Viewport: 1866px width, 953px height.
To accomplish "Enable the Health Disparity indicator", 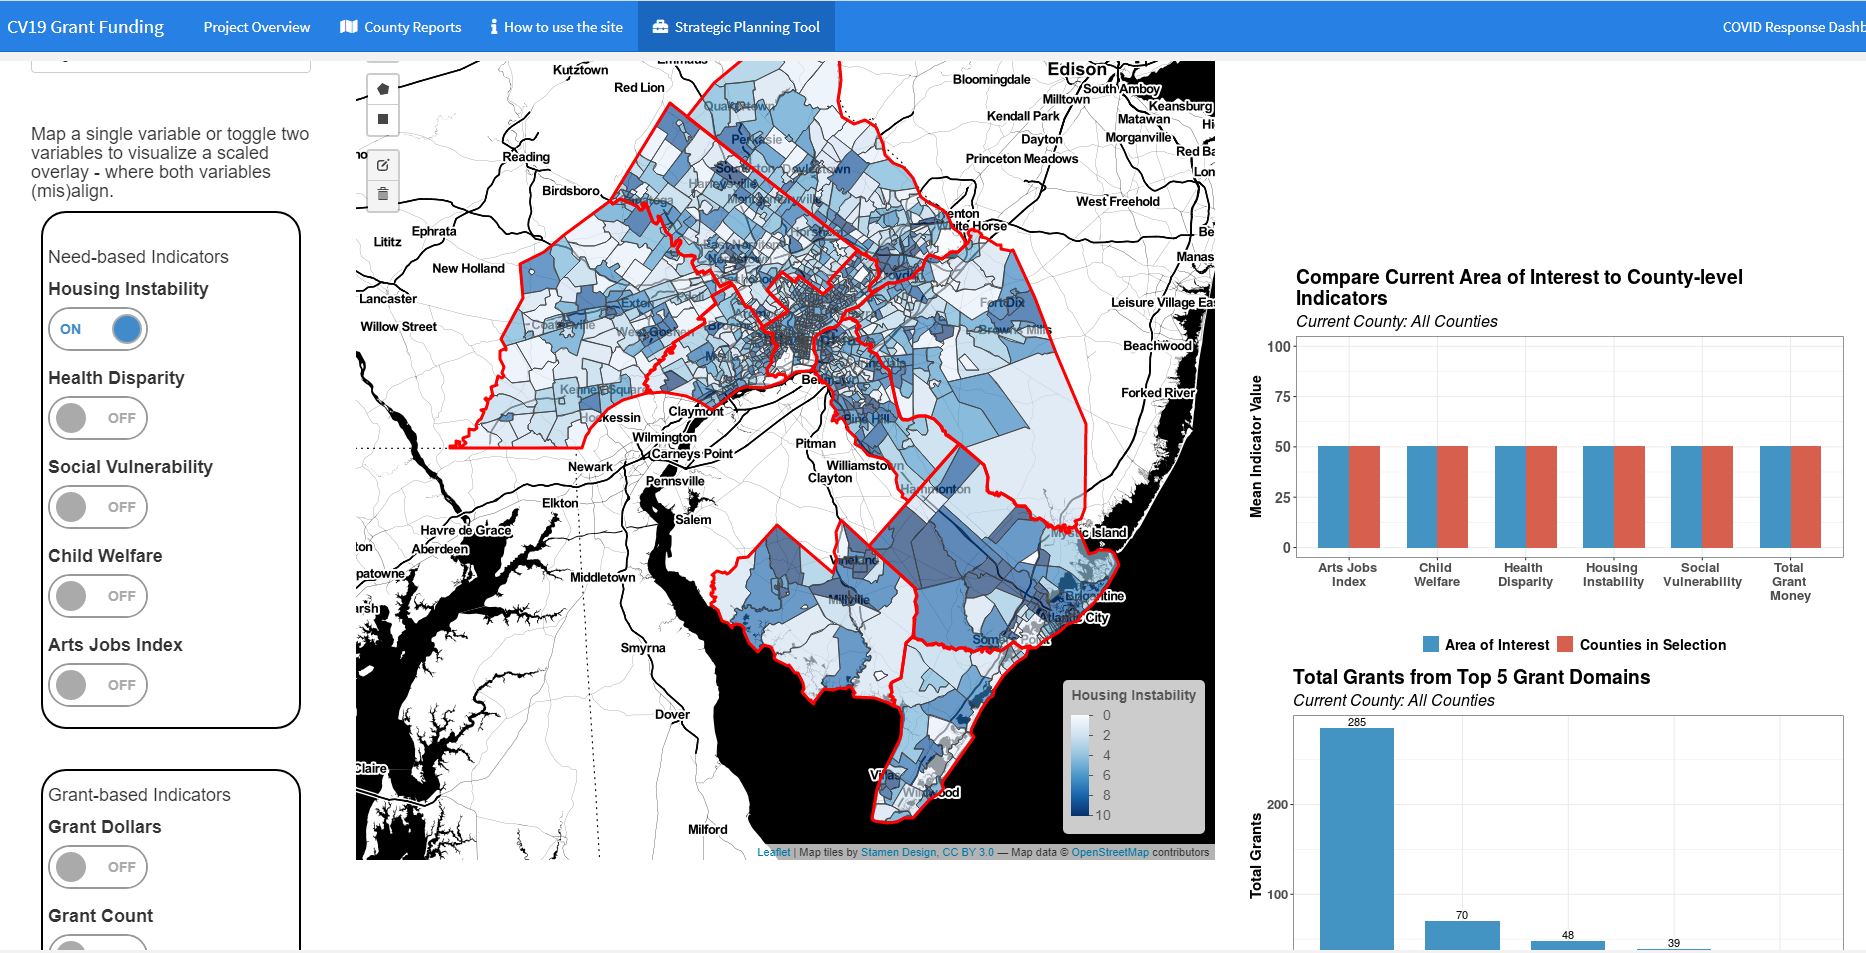I will click(x=97, y=417).
